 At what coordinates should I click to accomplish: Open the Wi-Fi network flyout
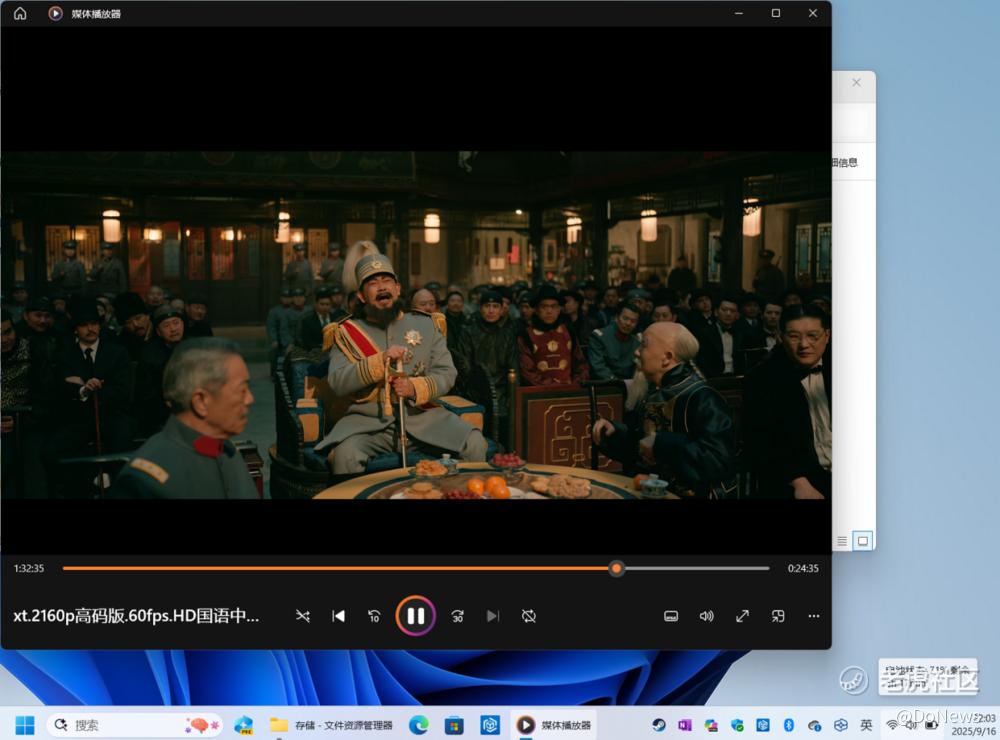(x=892, y=725)
